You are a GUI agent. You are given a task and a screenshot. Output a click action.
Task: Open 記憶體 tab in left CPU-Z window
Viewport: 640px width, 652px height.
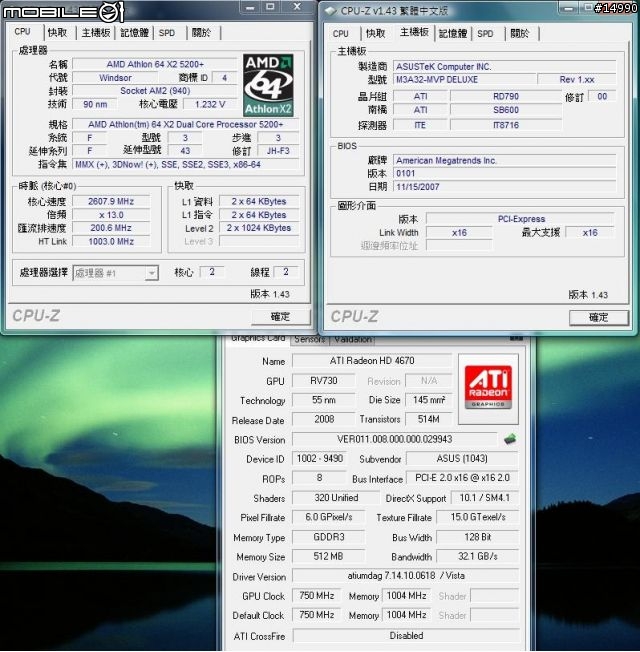pyautogui.click(x=134, y=32)
